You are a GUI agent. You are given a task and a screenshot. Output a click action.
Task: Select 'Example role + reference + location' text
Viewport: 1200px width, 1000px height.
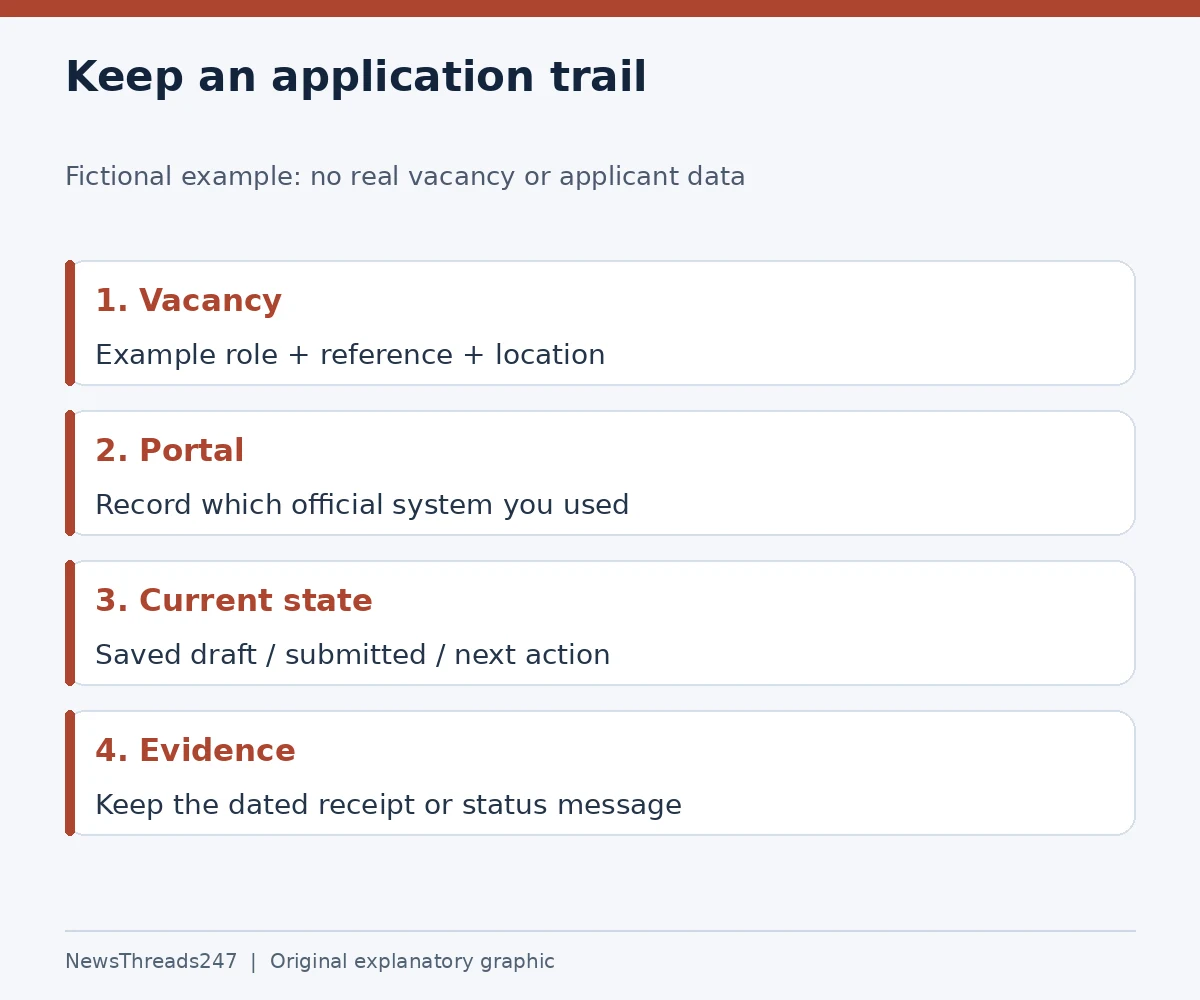350,355
